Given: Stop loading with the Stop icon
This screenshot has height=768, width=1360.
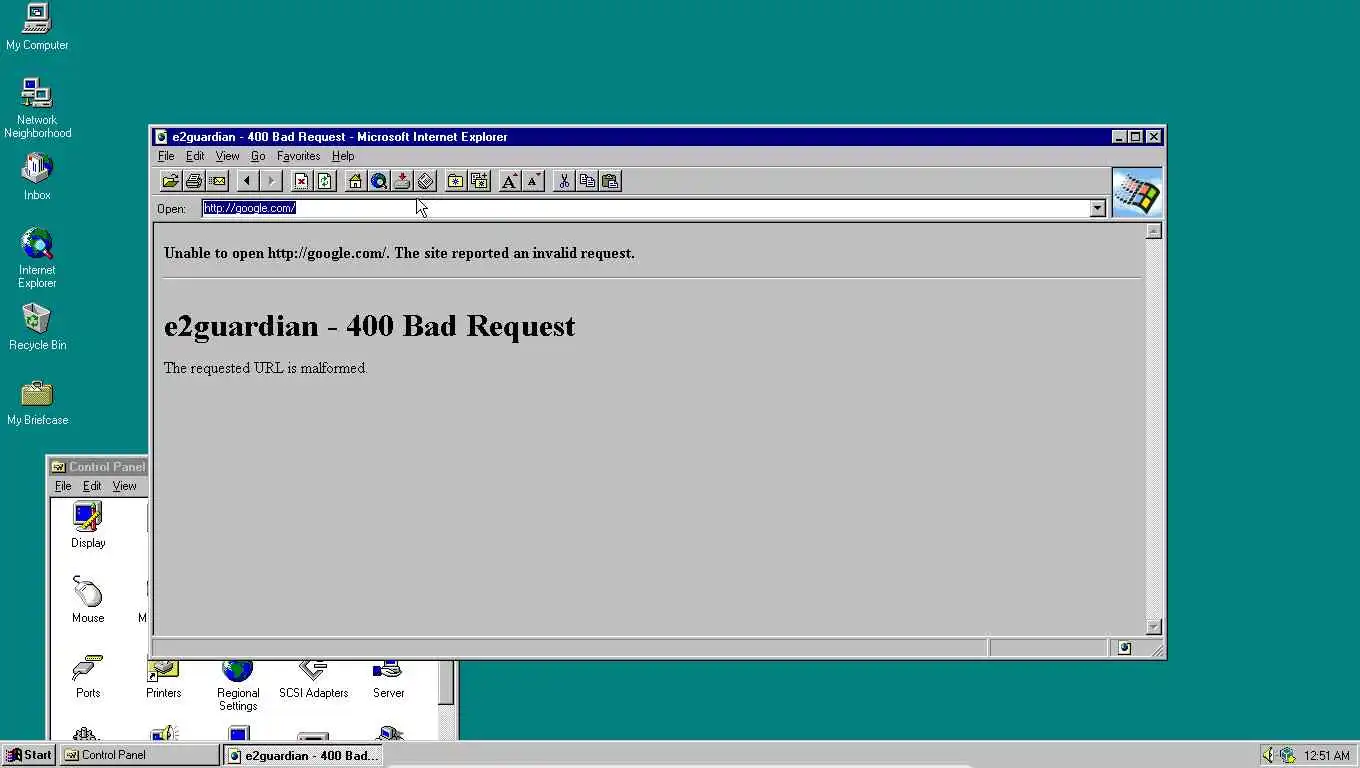Looking at the screenshot, I should click(301, 181).
